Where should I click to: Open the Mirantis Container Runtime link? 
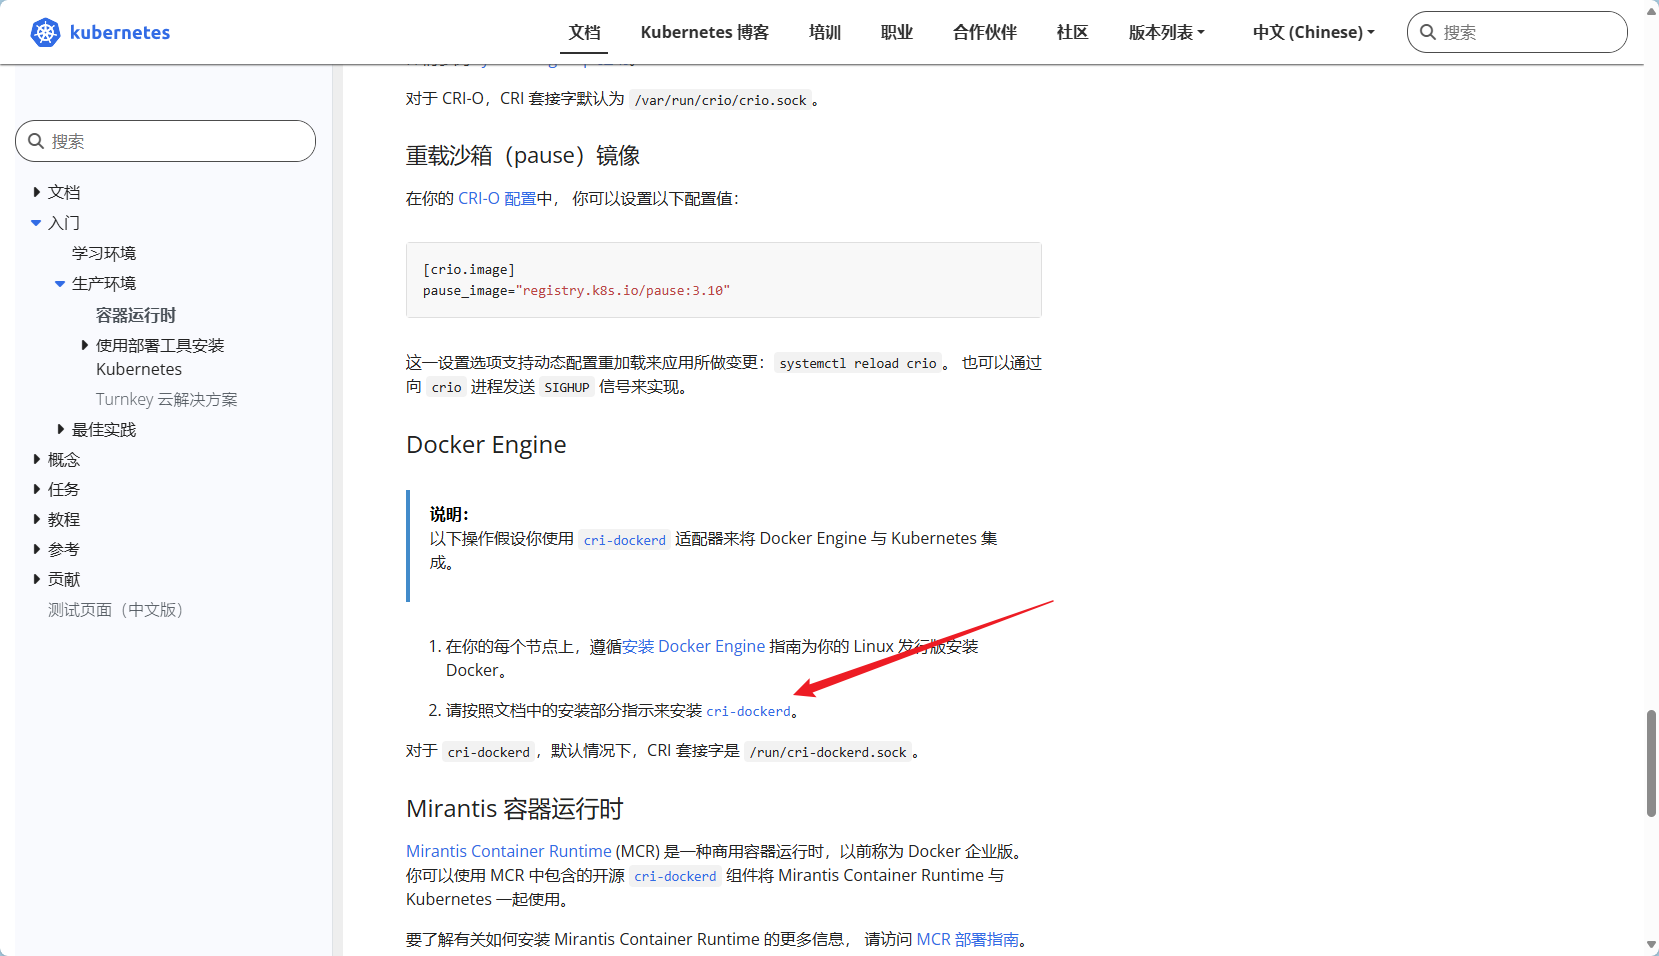509,851
